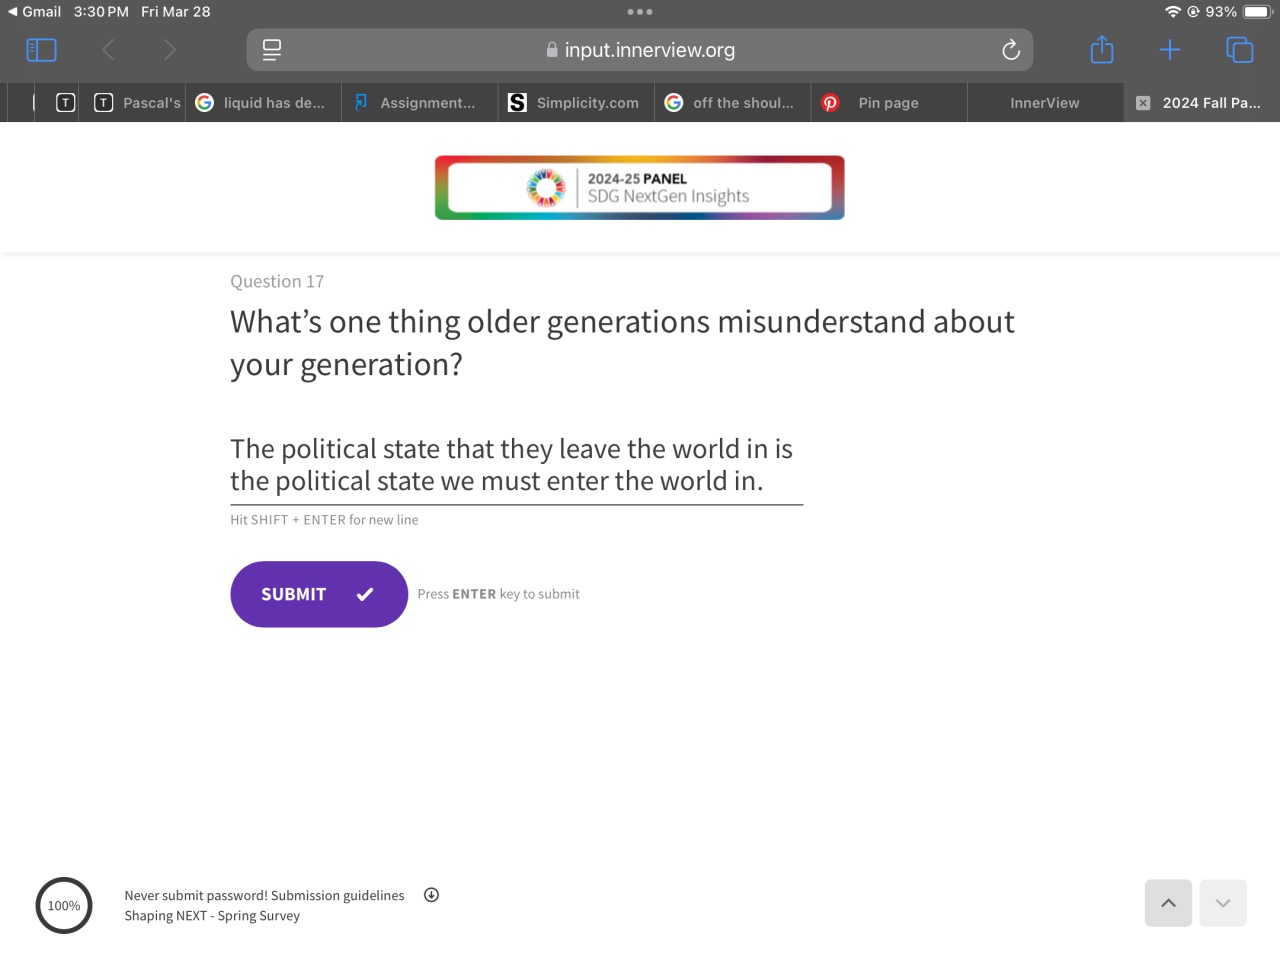The image size is (1280, 960).
Task: Add a new tab with plus icon
Action: 1170,50
